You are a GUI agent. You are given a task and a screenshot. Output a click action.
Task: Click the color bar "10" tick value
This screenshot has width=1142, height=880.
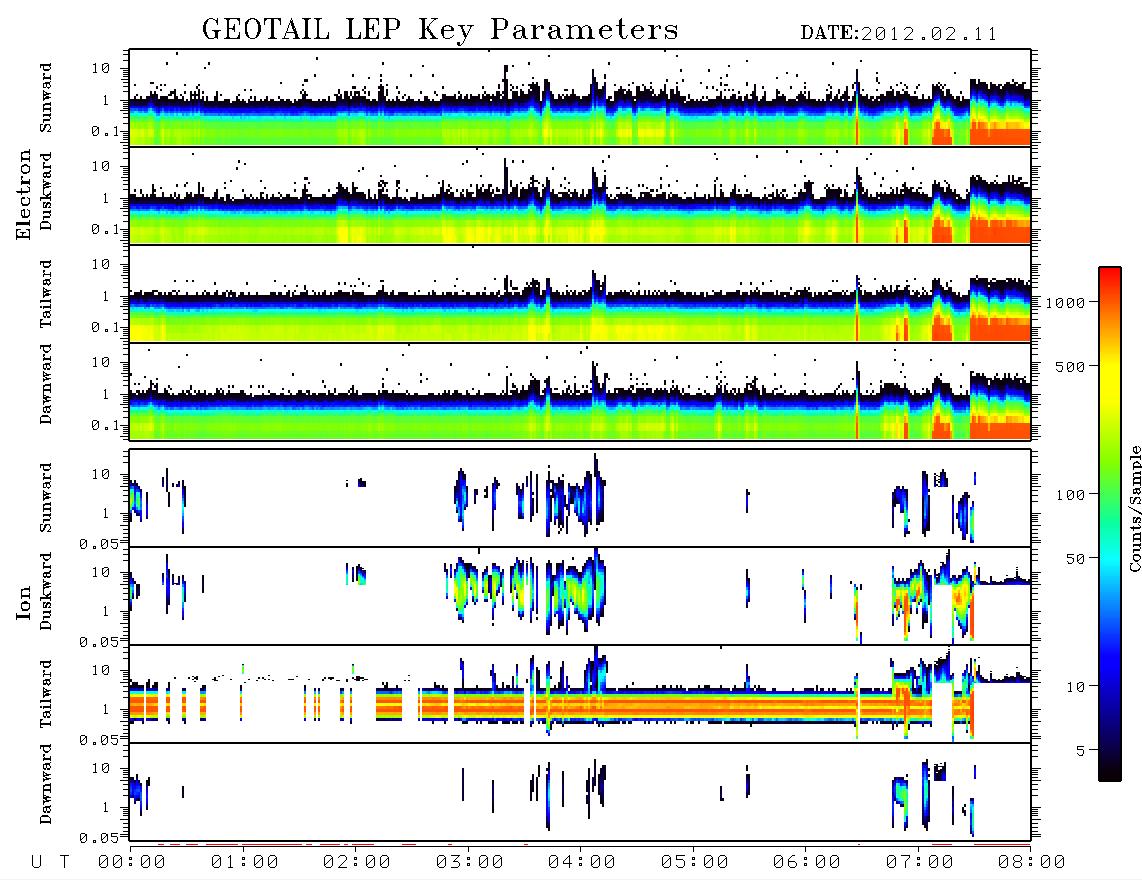click(x=1075, y=686)
